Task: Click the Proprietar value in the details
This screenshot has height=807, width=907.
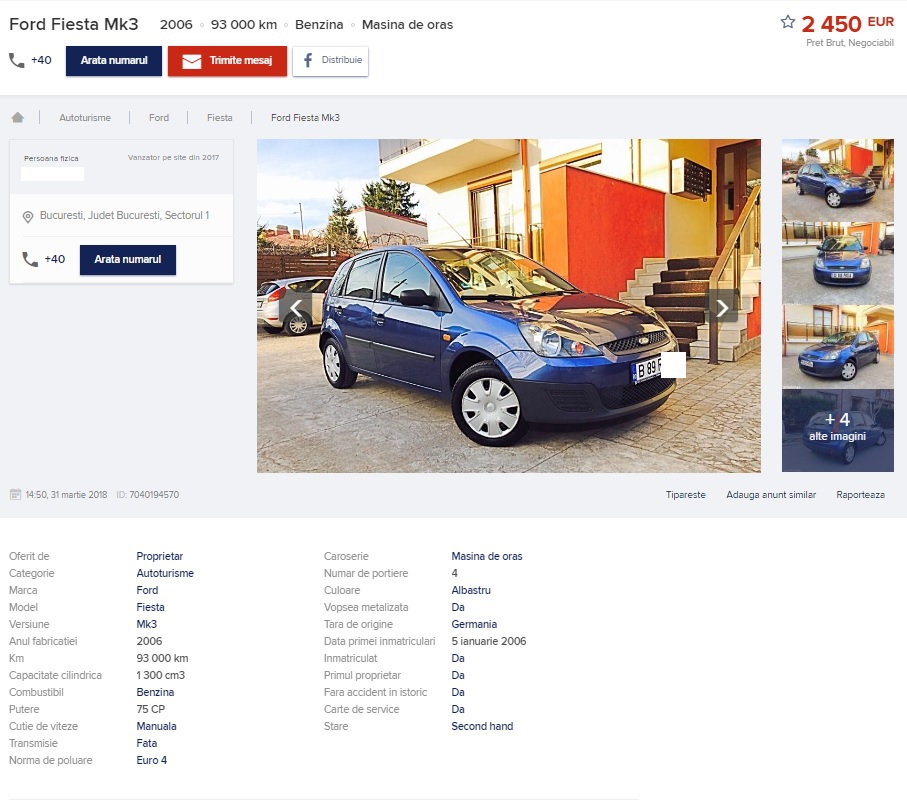Action: tap(160, 556)
